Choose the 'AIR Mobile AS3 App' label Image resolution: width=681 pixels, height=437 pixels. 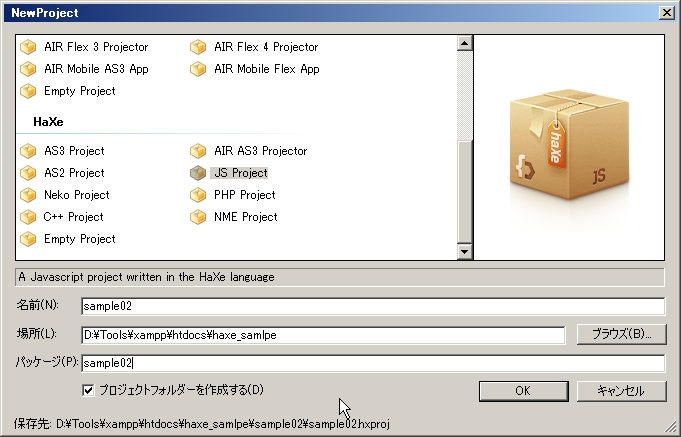point(96,69)
